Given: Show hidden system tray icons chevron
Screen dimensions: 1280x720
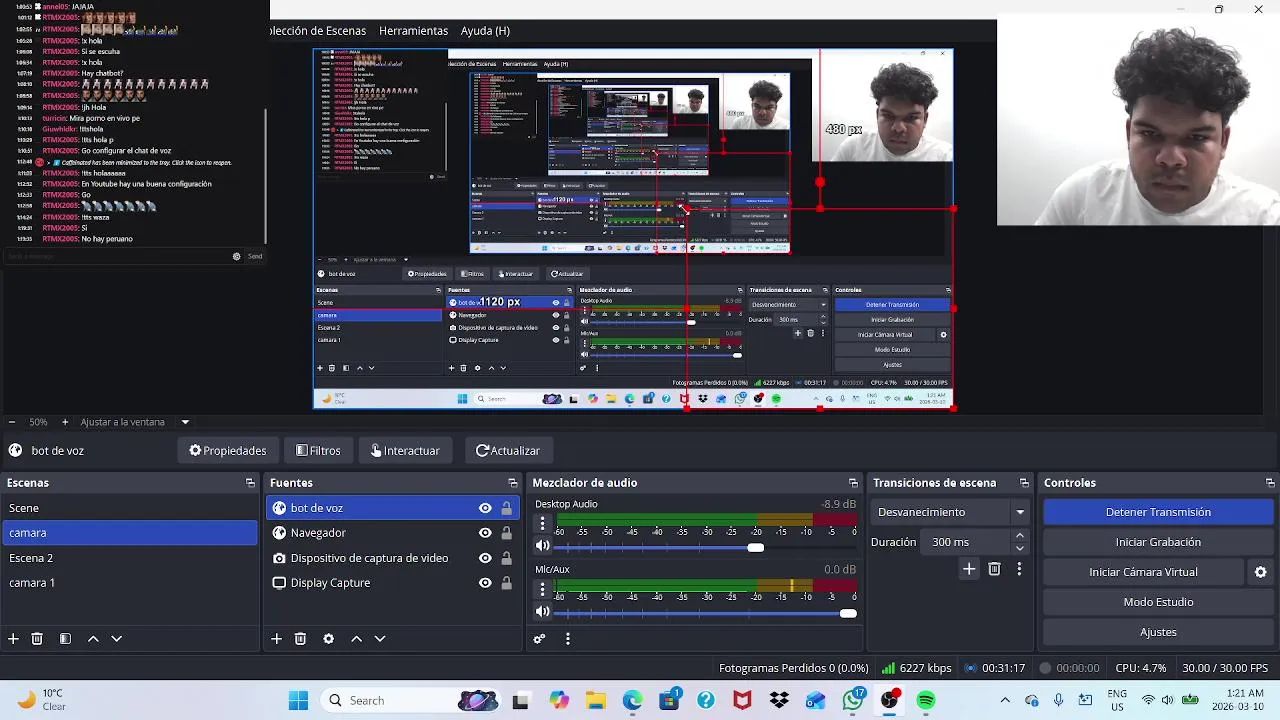Looking at the screenshot, I should click(1005, 700).
